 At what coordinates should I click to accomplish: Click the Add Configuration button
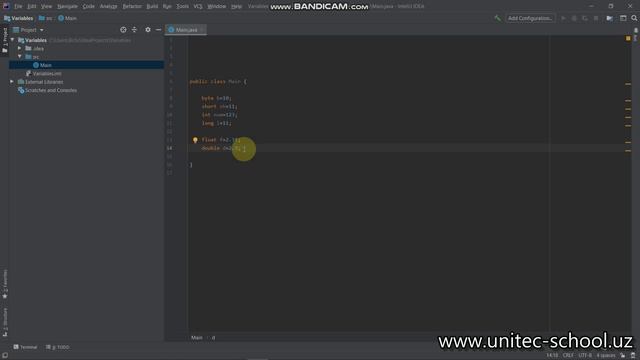pos(530,18)
